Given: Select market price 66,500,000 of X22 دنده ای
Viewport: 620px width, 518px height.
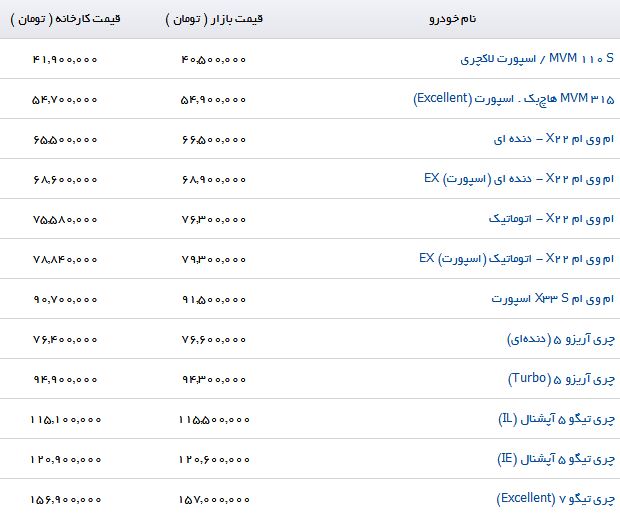Looking at the screenshot, I should tap(214, 139).
